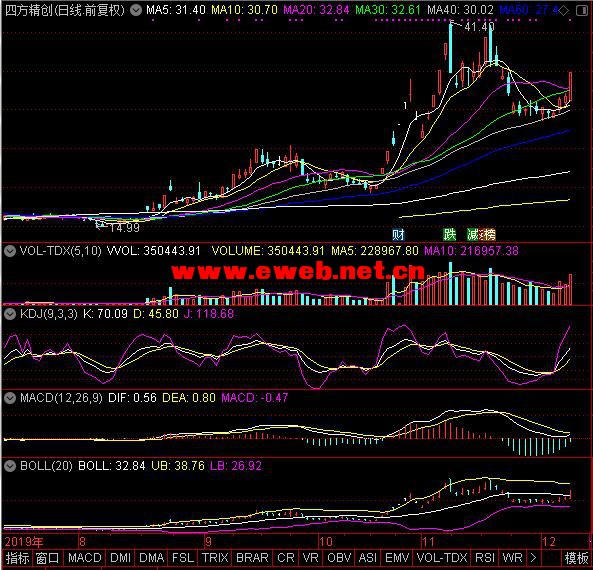Image resolution: width=593 pixels, height=570 pixels.
Task: Click the OBV indicator button
Action: [339, 558]
